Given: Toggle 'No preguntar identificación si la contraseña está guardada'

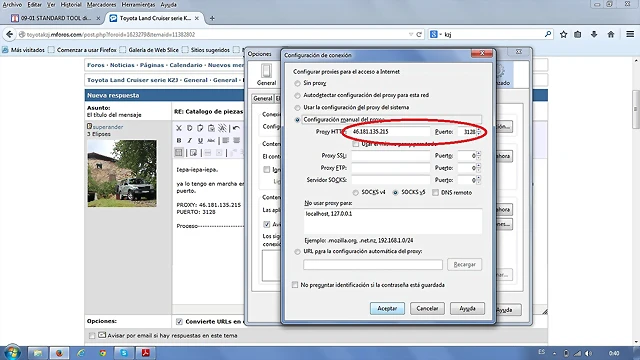Looking at the screenshot, I should pyautogui.click(x=295, y=285).
